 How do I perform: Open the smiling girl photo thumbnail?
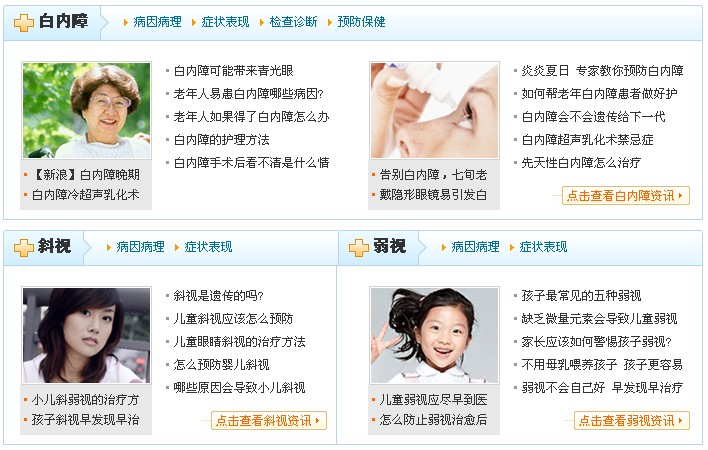click(434, 335)
